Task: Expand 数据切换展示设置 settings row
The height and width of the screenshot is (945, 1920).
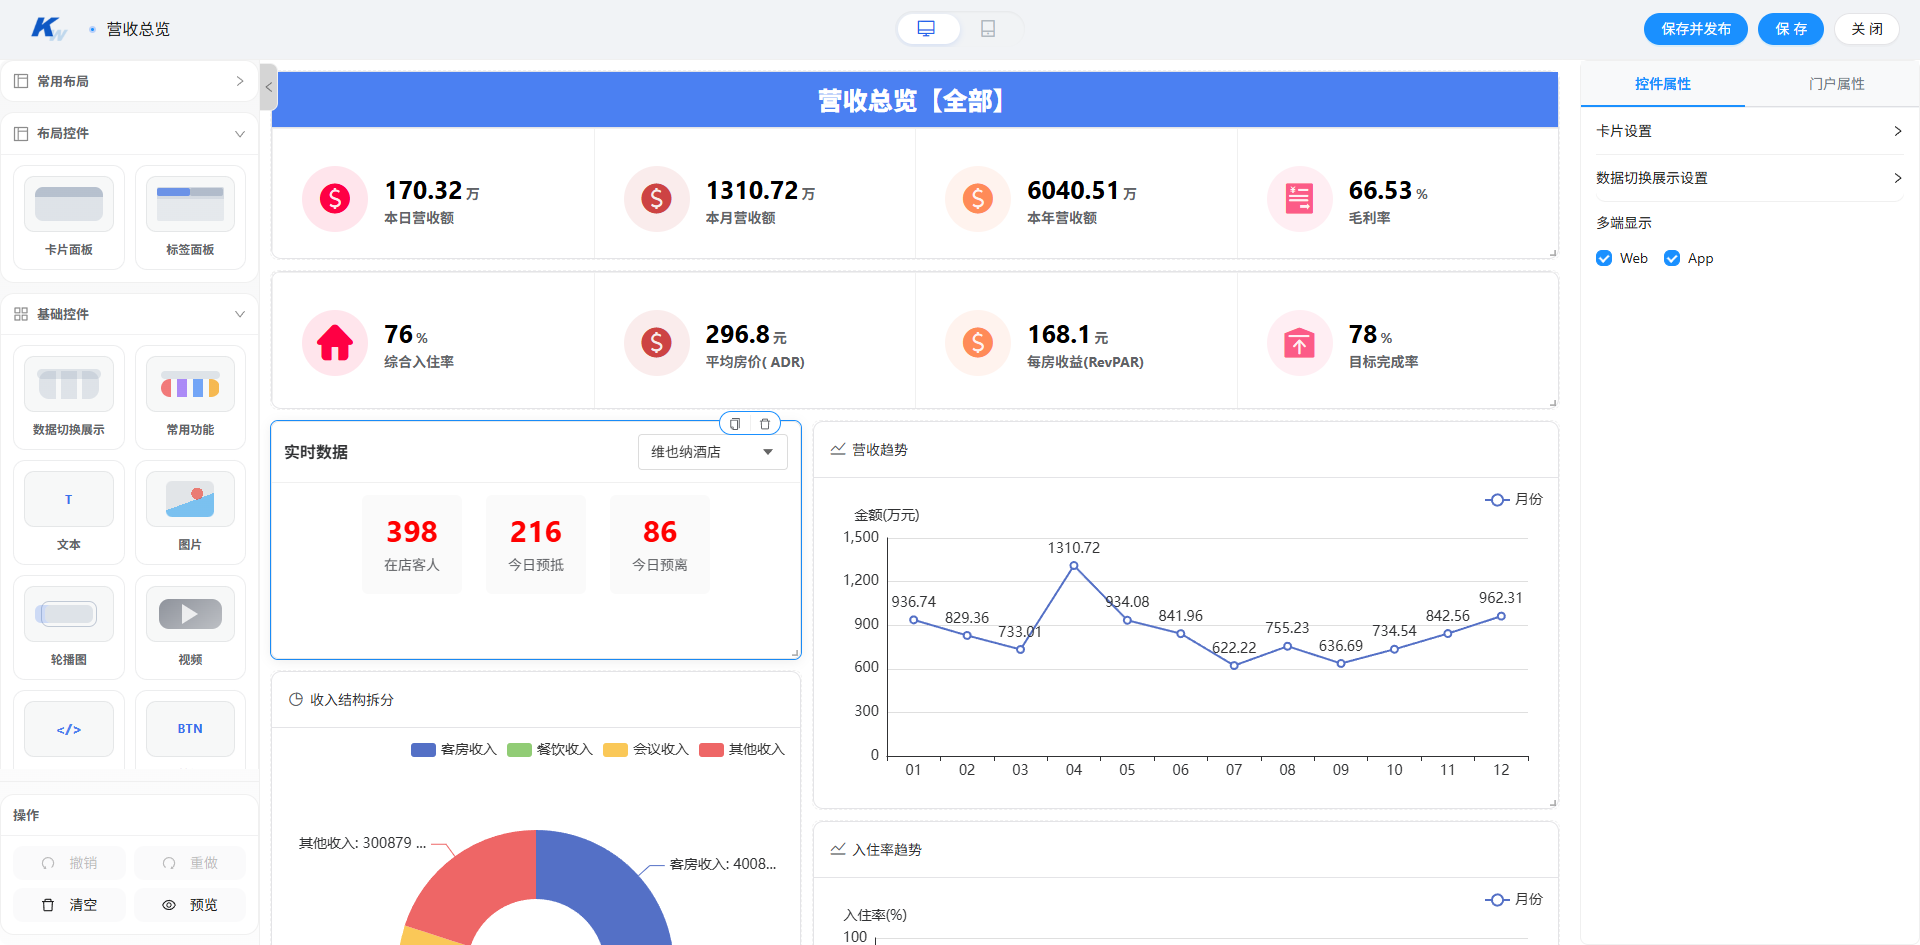Action: tap(1749, 178)
